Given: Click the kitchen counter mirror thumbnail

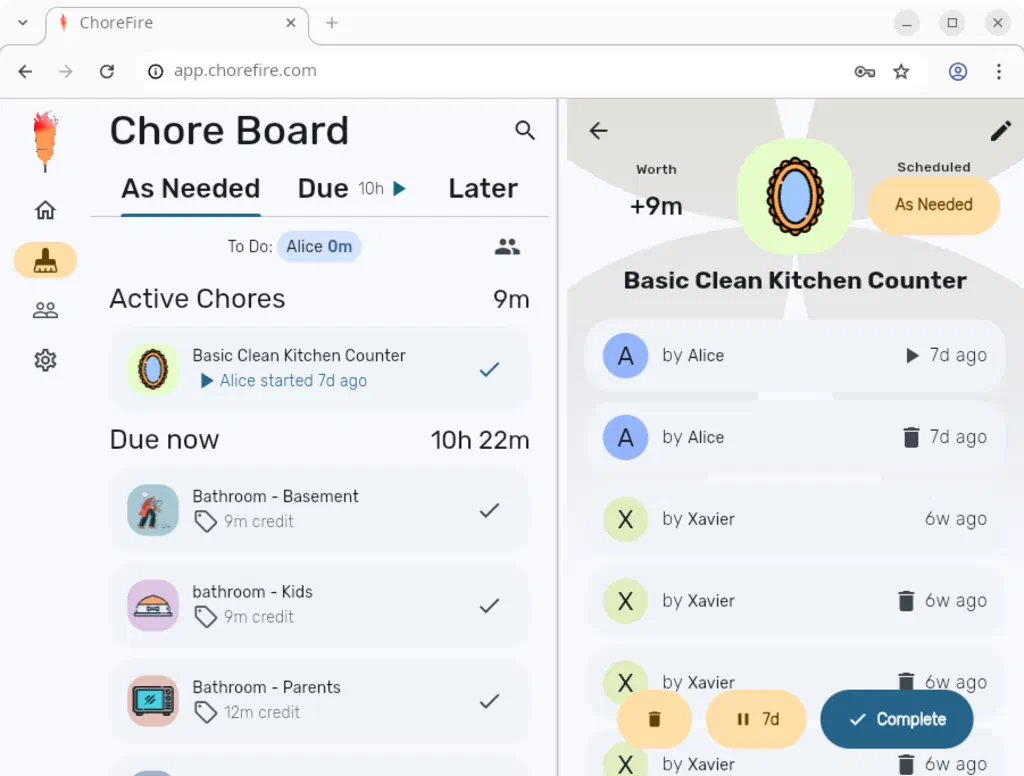Looking at the screenshot, I should pos(152,369).
